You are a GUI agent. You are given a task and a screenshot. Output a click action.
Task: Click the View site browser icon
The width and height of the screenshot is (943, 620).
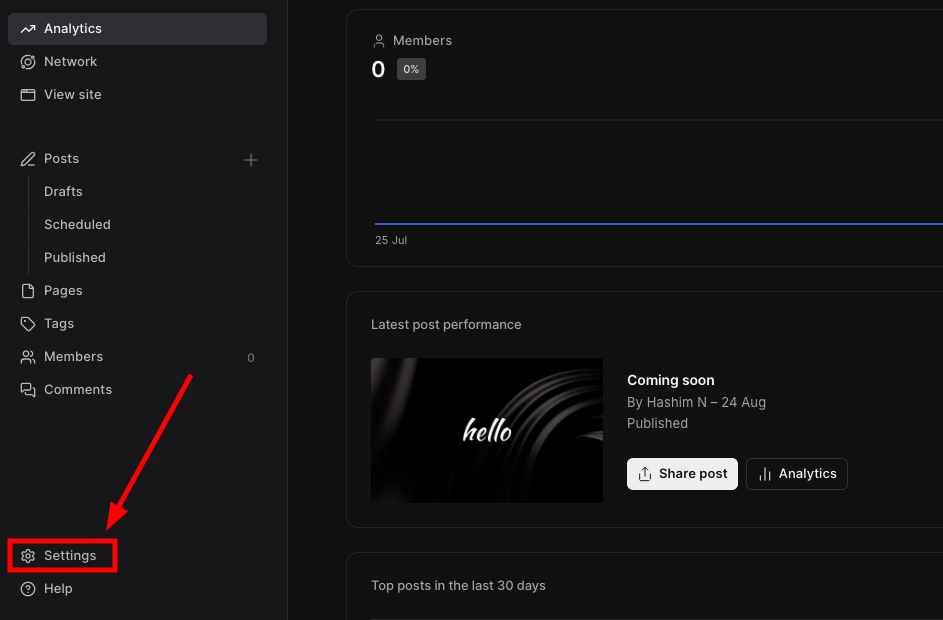pos(28,95)
